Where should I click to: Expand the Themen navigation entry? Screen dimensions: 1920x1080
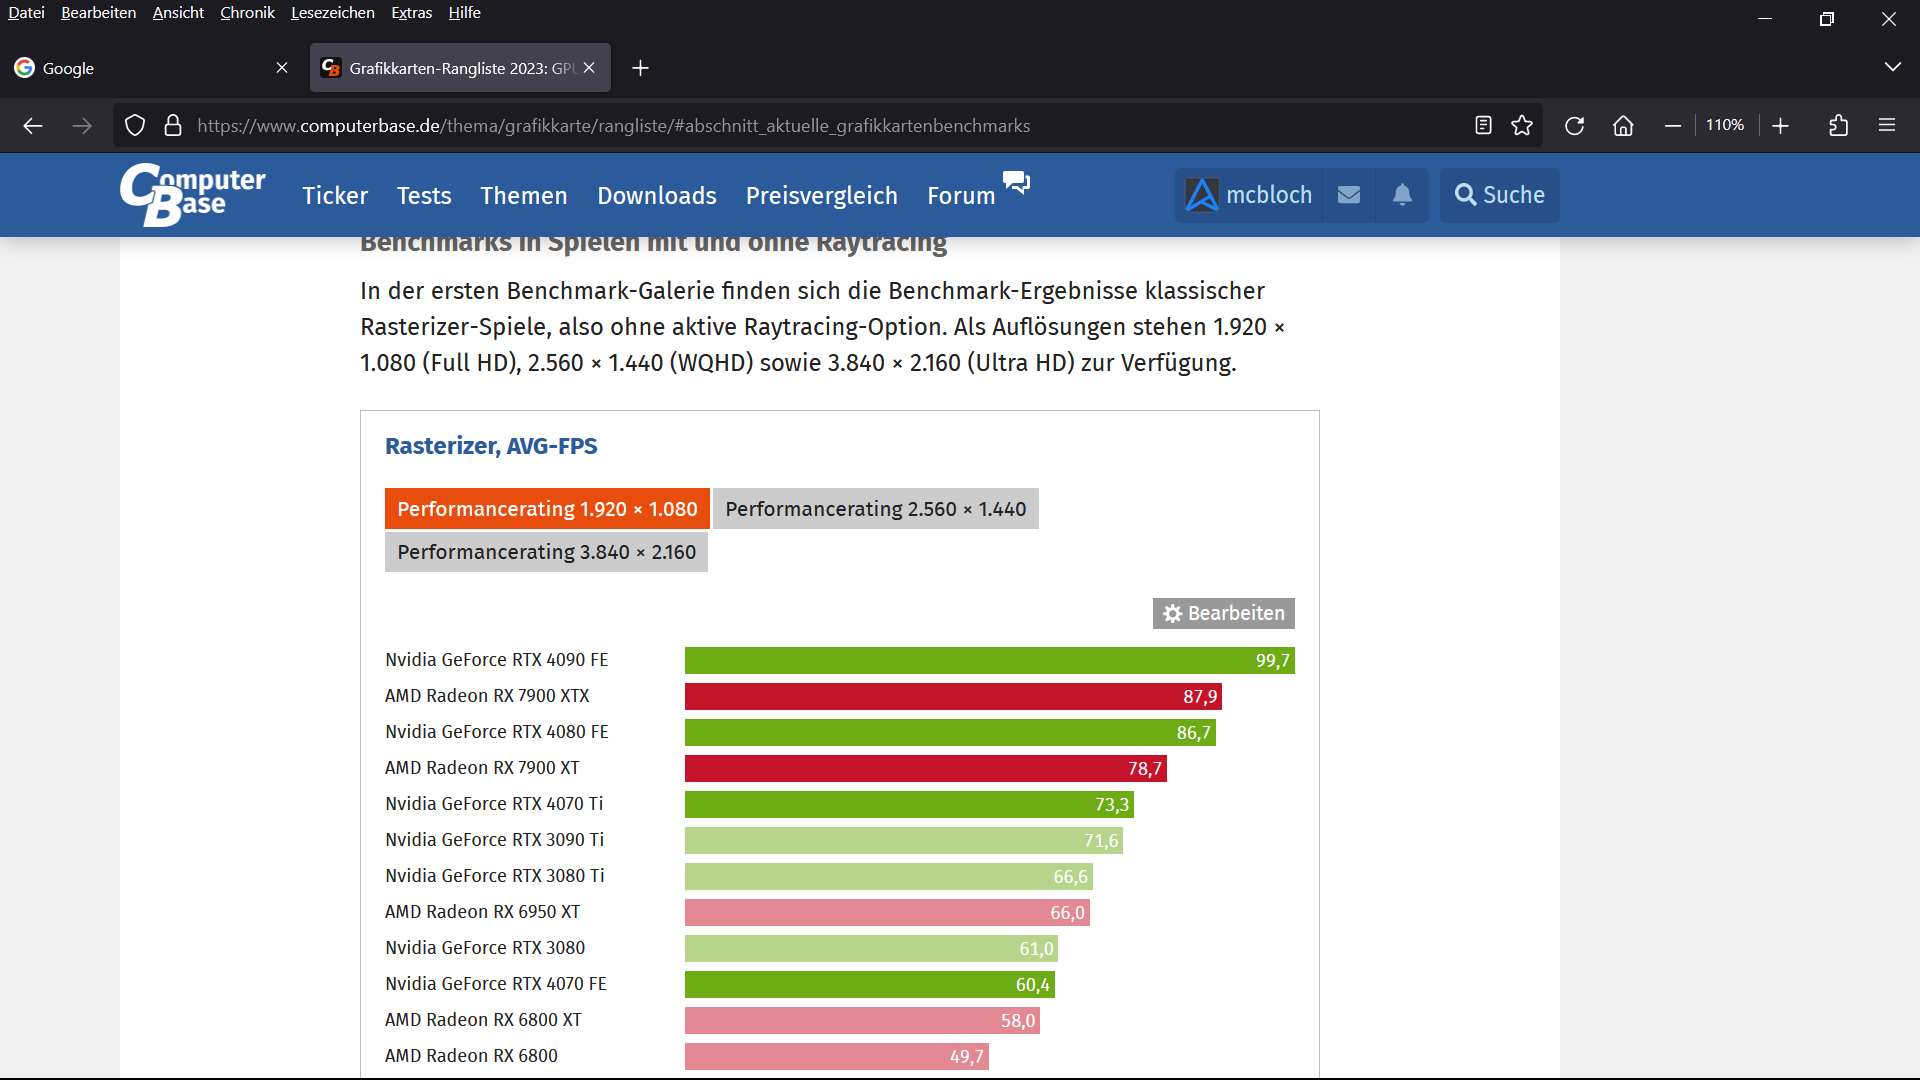[523, 196]
